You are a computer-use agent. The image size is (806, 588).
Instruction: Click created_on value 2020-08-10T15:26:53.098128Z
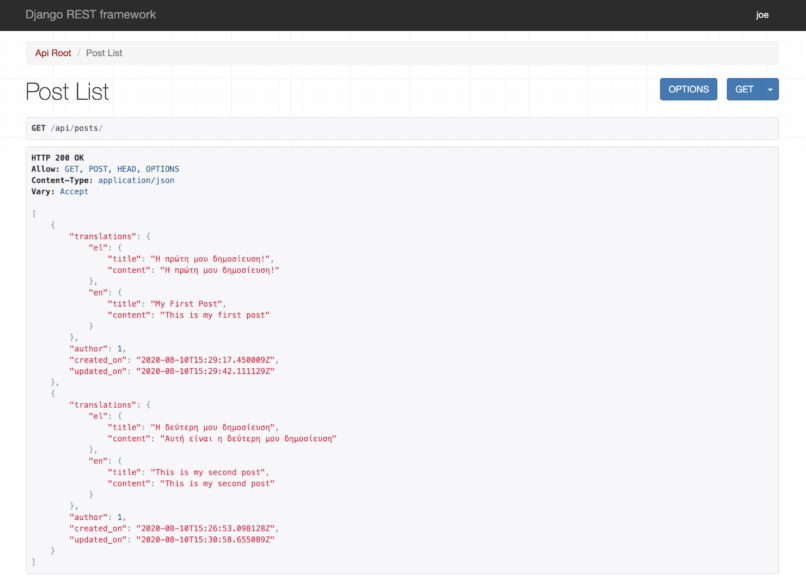(x=205, y=529)
